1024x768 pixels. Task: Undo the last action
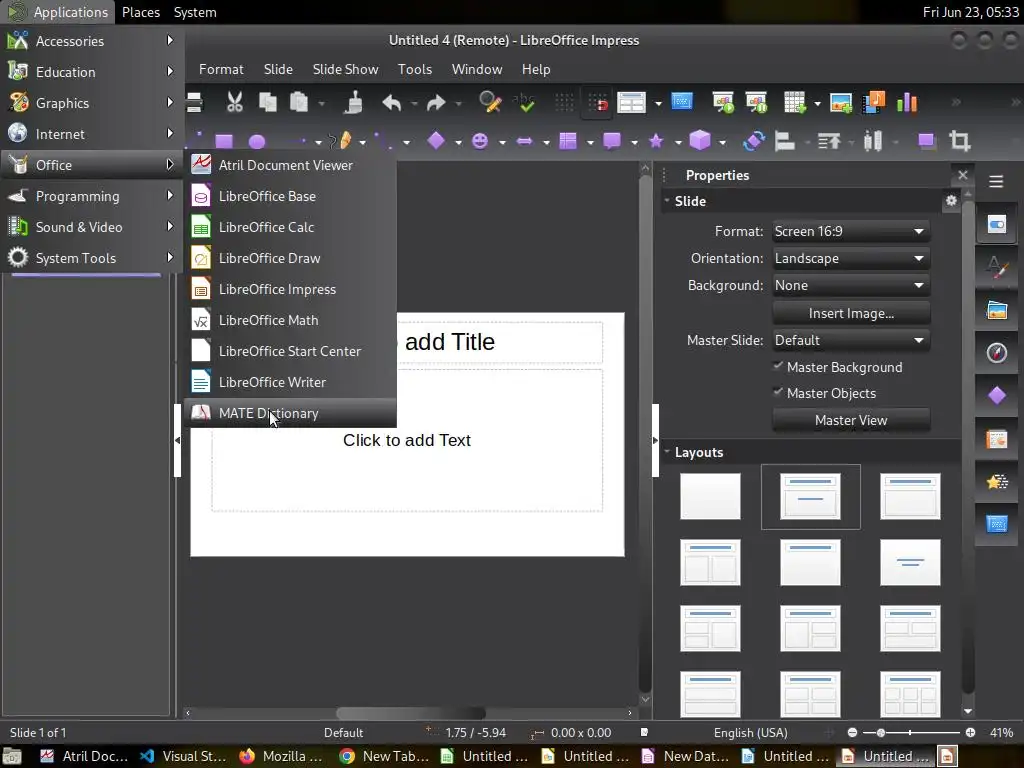coord(392,103)
